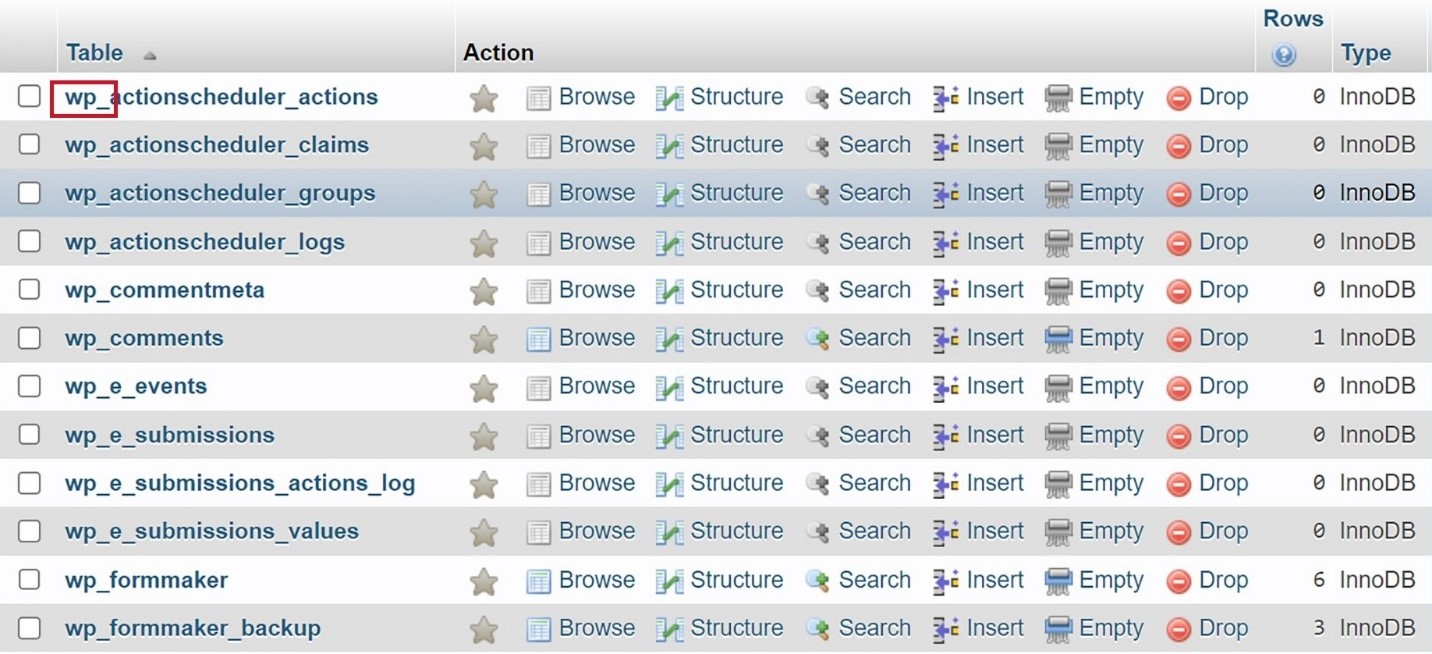The image size is (1432, 654).
Task: Click Browse icon for wp_comments
Action: click(538, 339)
